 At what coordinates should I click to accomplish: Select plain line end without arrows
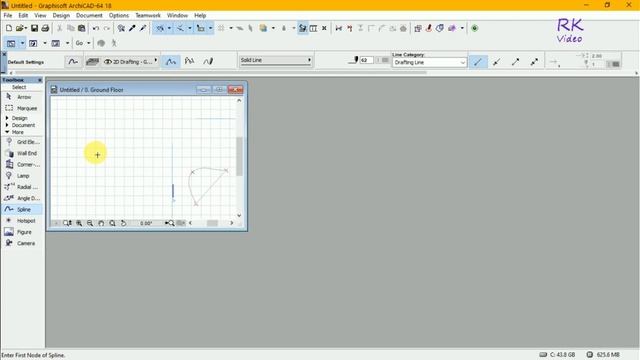tap(478, 62)
